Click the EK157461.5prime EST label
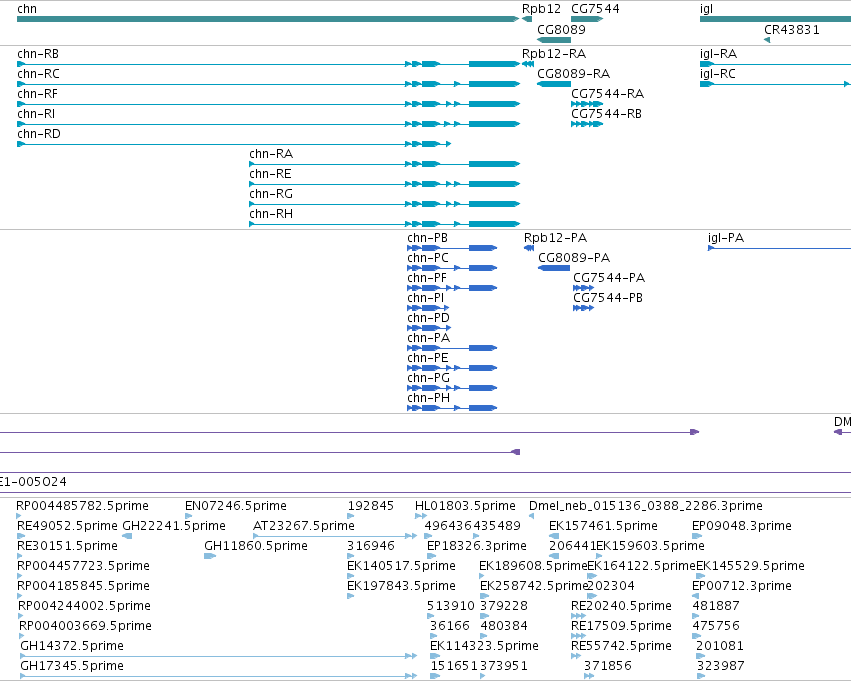The image size is (851, 681). tap(603, 526)
